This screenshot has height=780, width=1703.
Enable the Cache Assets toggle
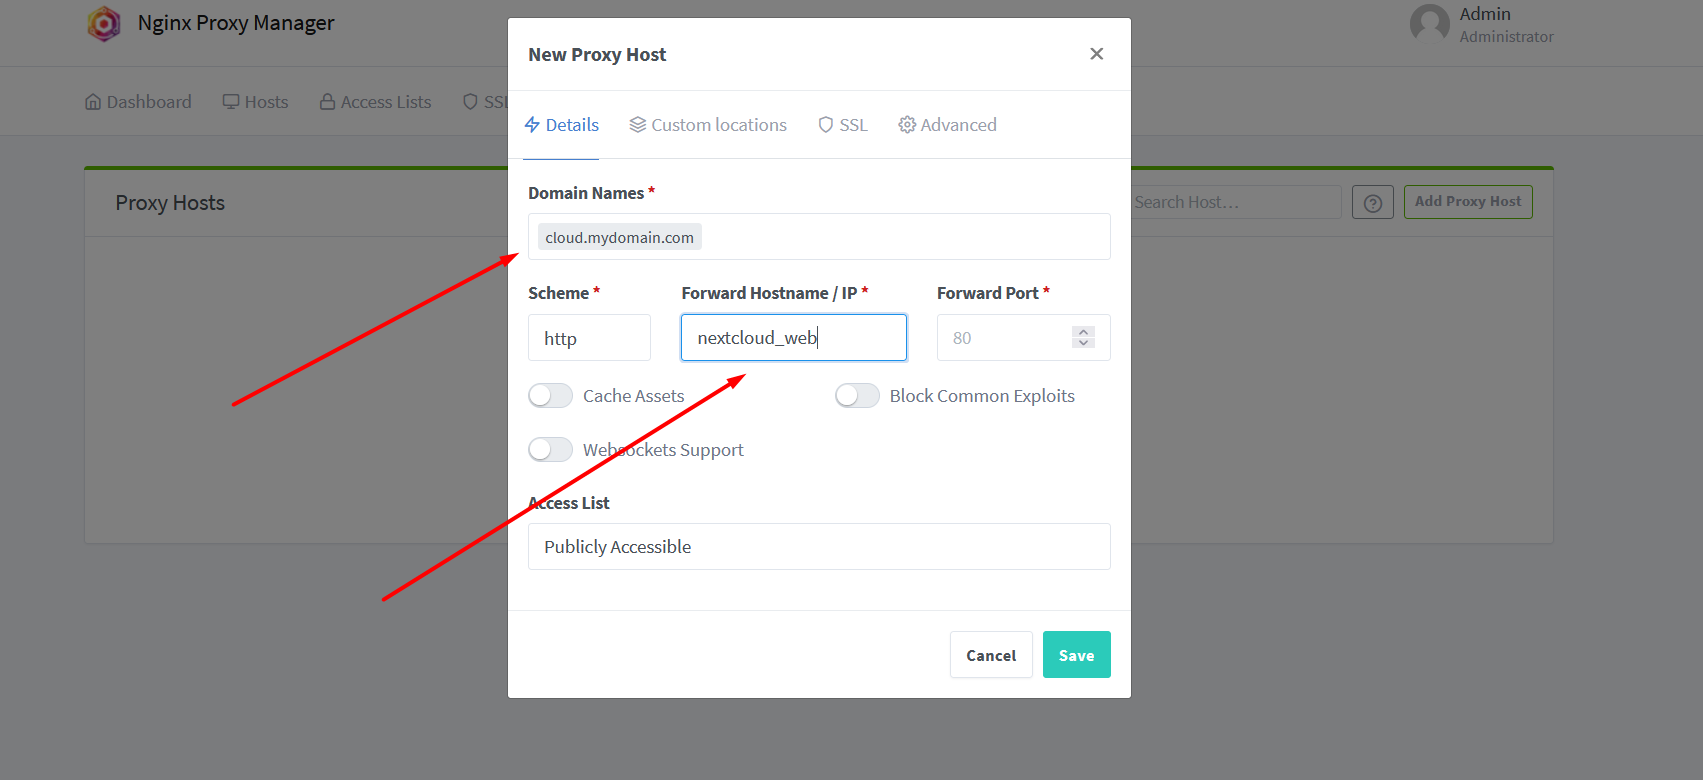click(550, 396)
